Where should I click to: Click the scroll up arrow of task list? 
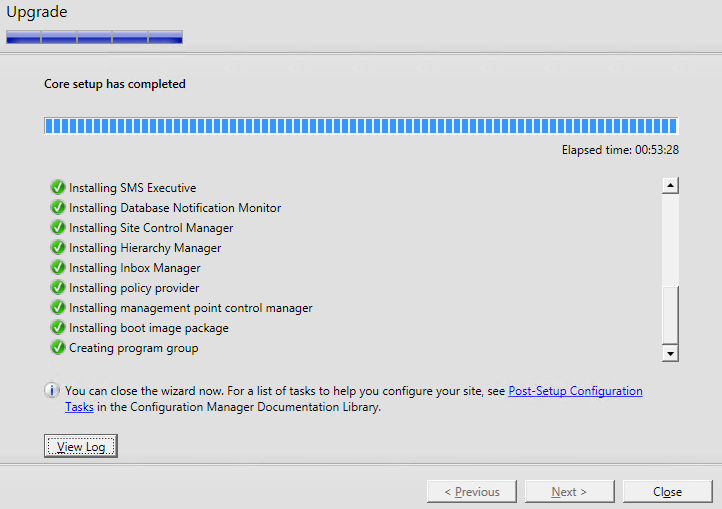(670, 186)
